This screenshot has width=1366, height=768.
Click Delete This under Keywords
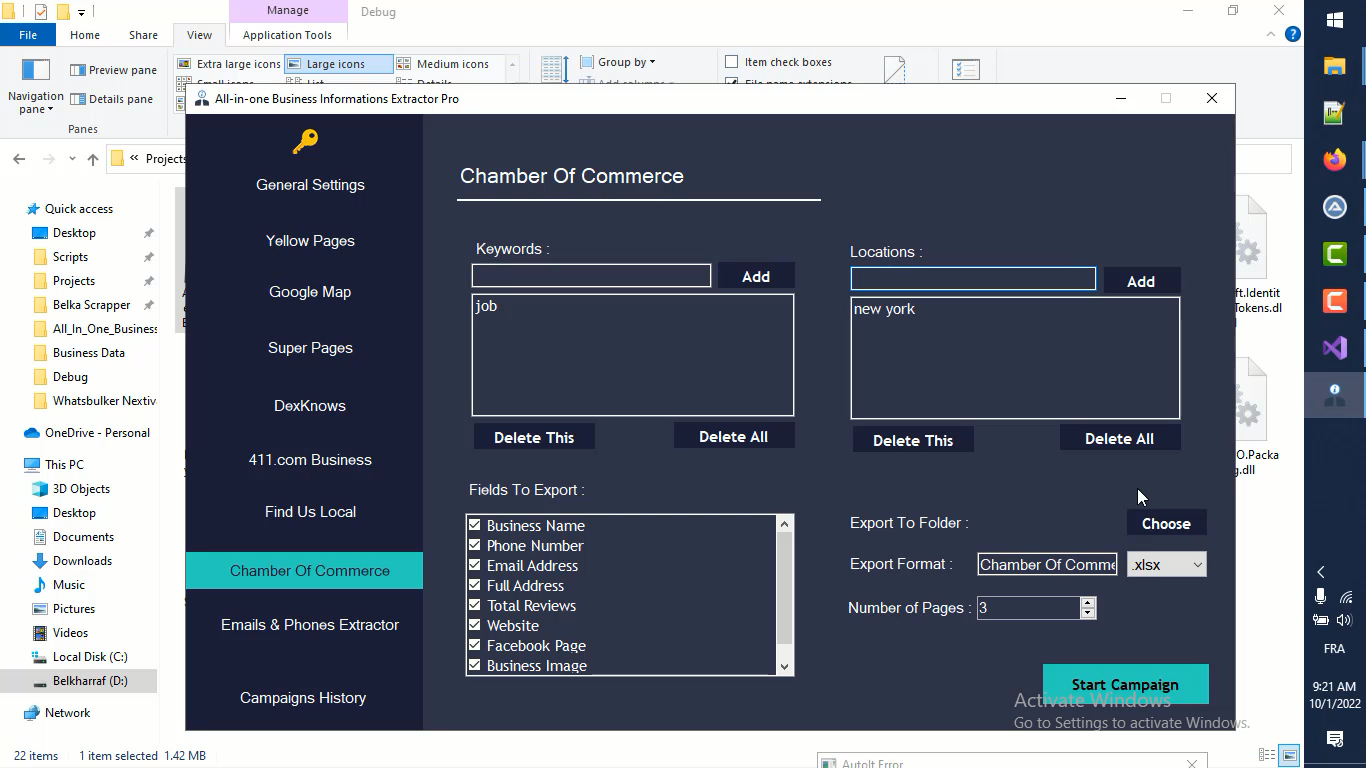[534, 437]
